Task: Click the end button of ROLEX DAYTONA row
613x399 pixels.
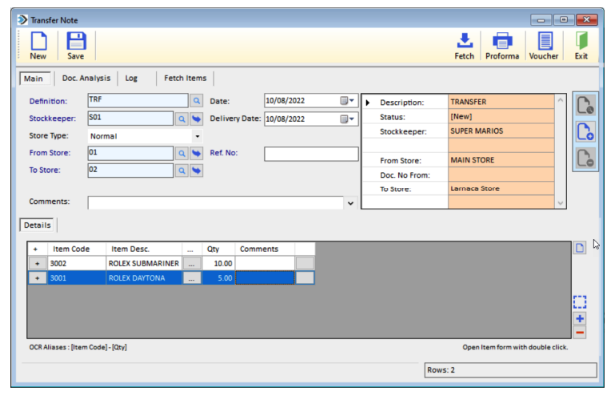Action: pos(305,278)
